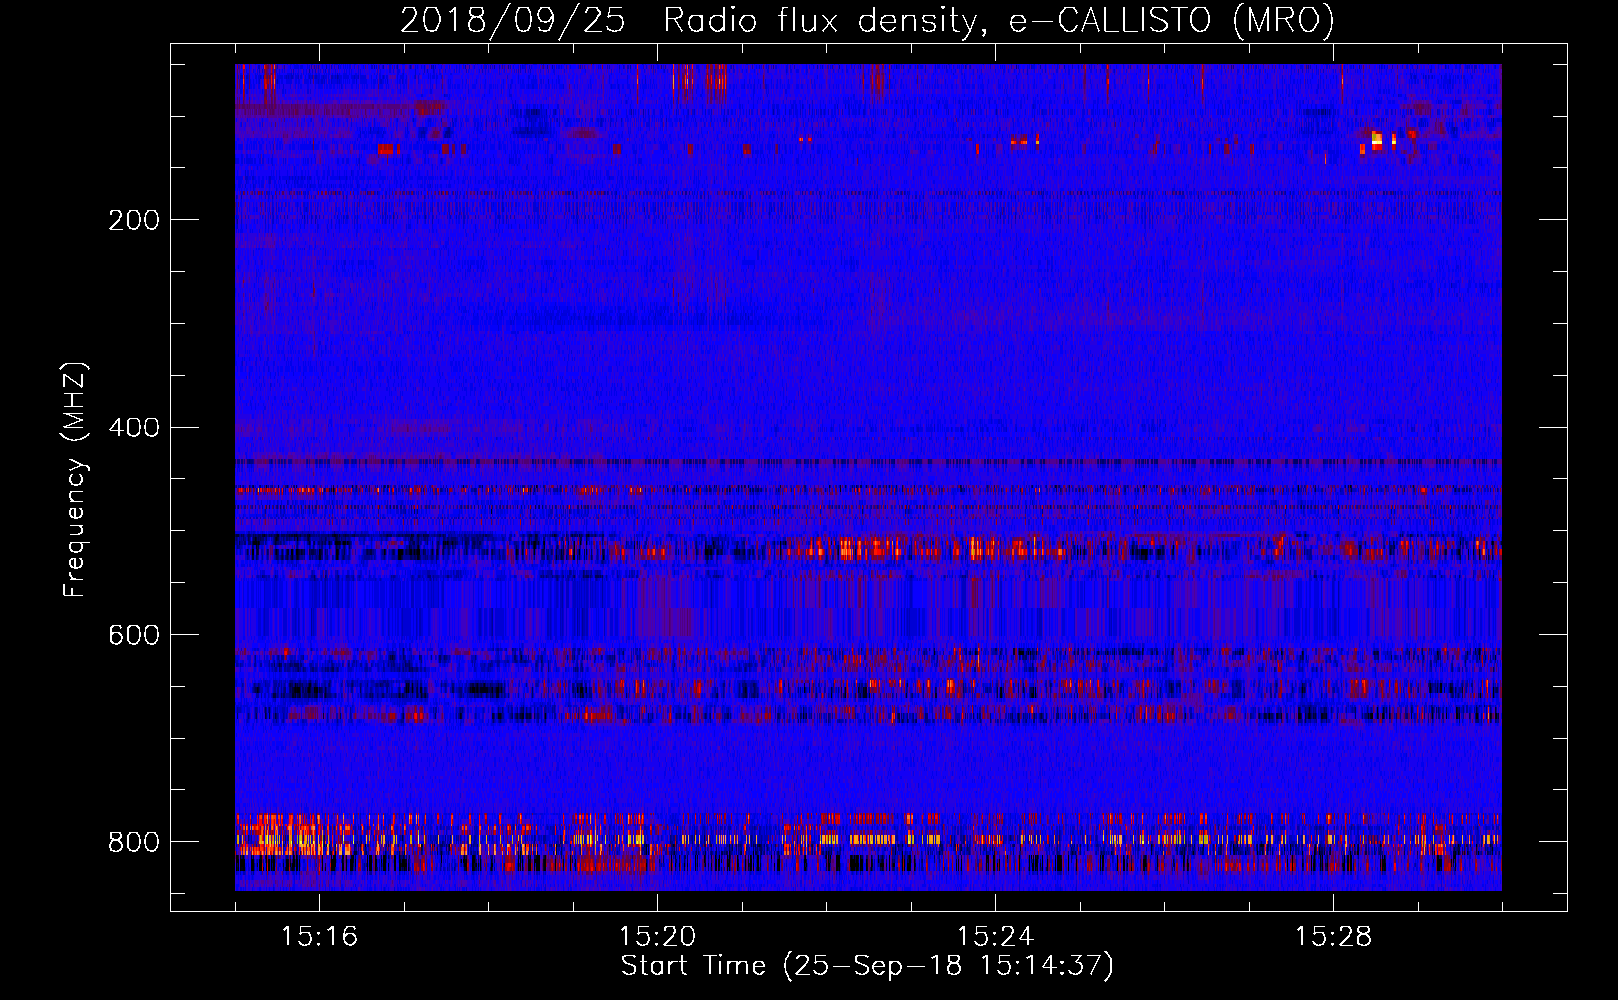Image resolution: width=1618 pixels, height=1000 pixels.
Task: Click the plot title 'Radio flux density, e-CALLISTO (MRO)'
Action: [x=999, y=21]
